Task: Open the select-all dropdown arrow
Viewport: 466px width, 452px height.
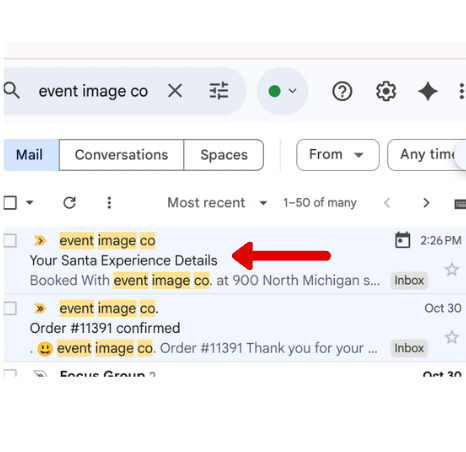Action: coord(30,203)
